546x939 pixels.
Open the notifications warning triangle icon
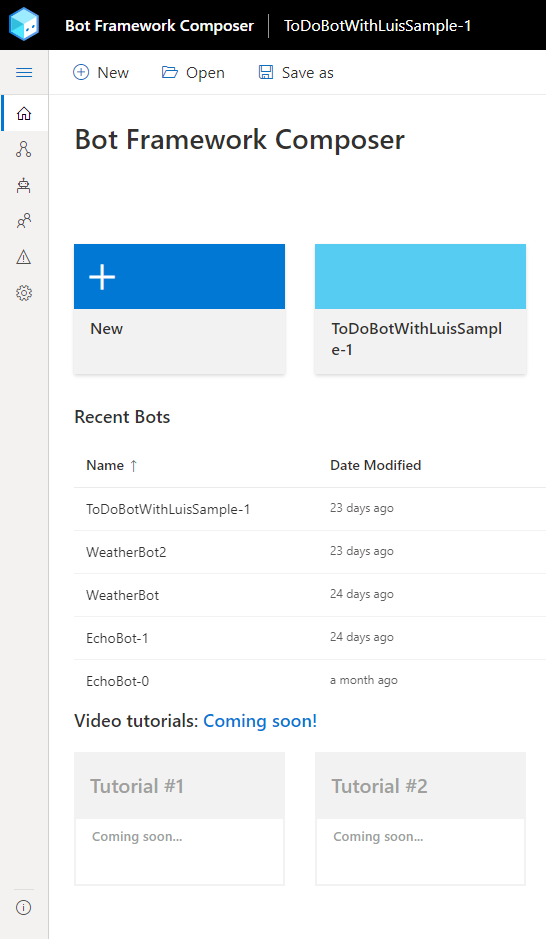tap(24, 257)
